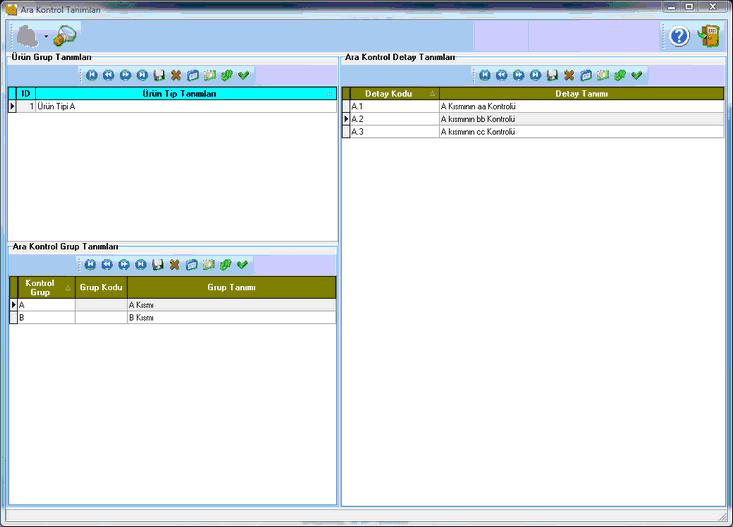Click the empty Grup Kodu cell in row A
733x527 pixels.
point(101,305)
